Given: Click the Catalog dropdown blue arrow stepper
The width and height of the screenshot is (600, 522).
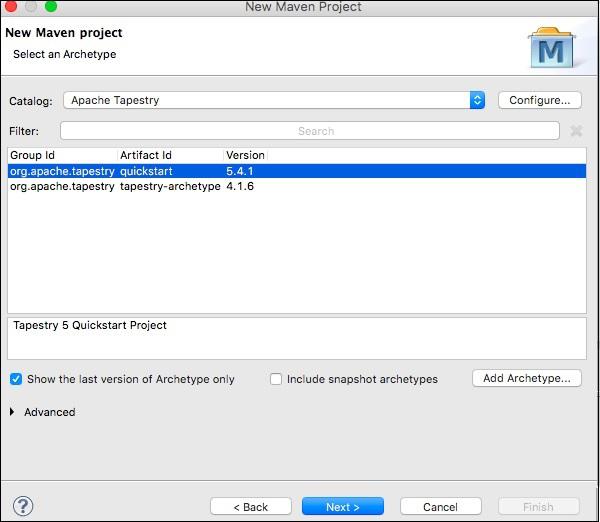Looking at the screenshot, I should (x=477, y=100).
